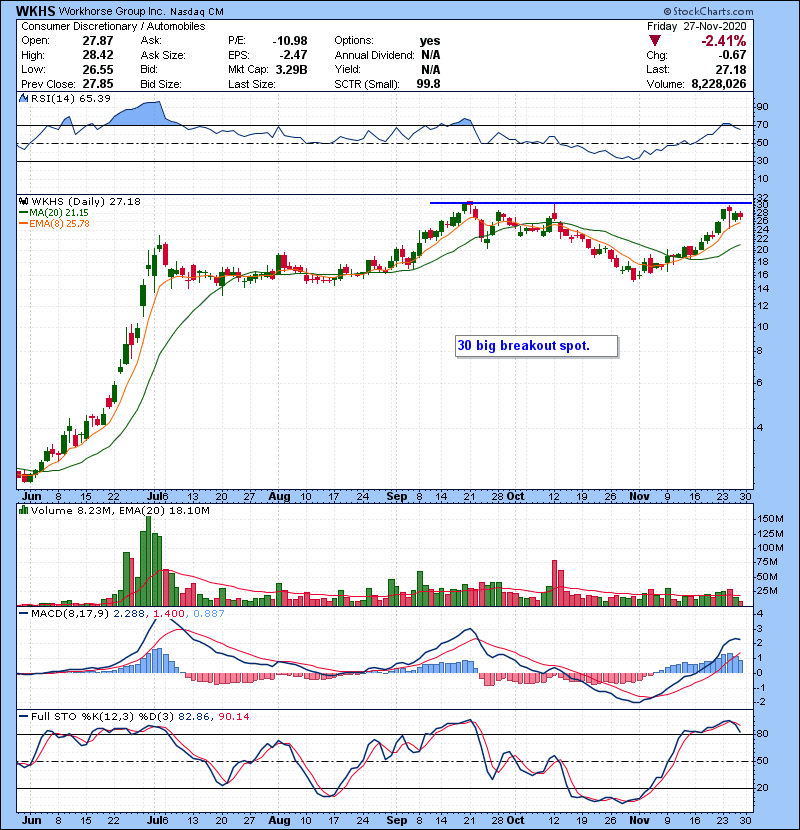800x830 pixels.
Task: Click the Nasdaq CM exchange label
Action: pyautogui.click(x=196, y=12)
